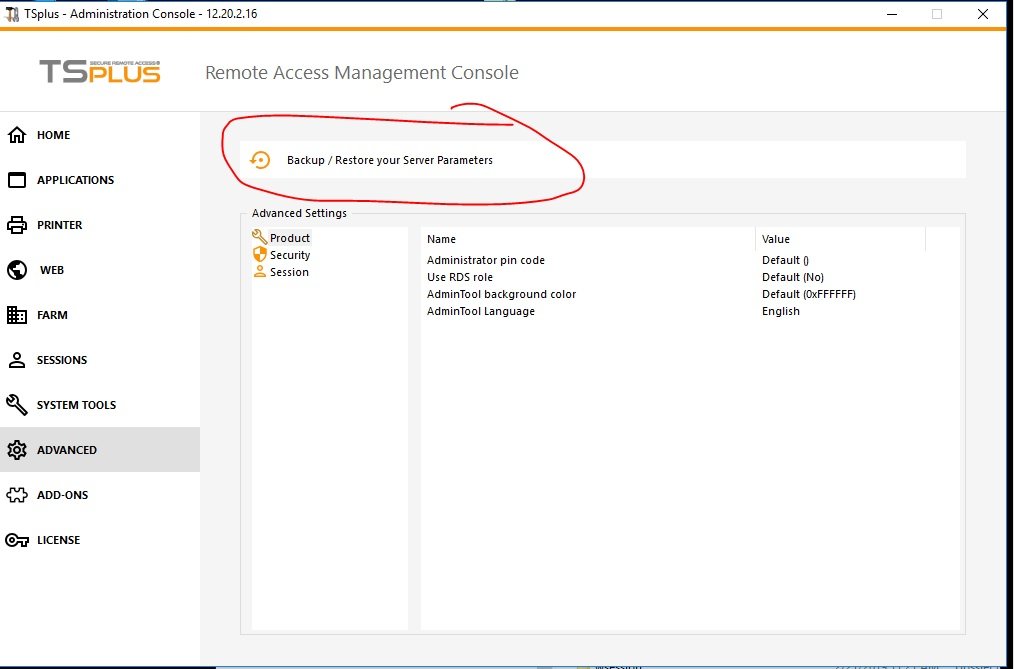Open the Applications window icon
Viewport: 1015px width, 669px height.
(17, 180)
